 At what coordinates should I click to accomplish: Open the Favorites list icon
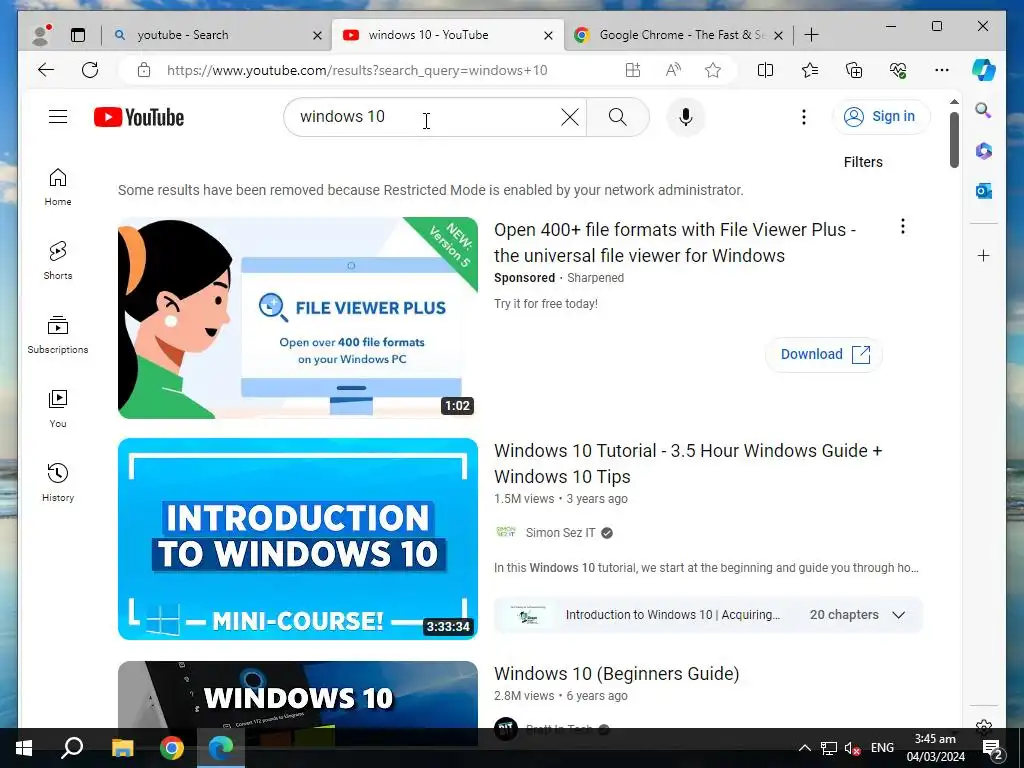tap(810, 70)
